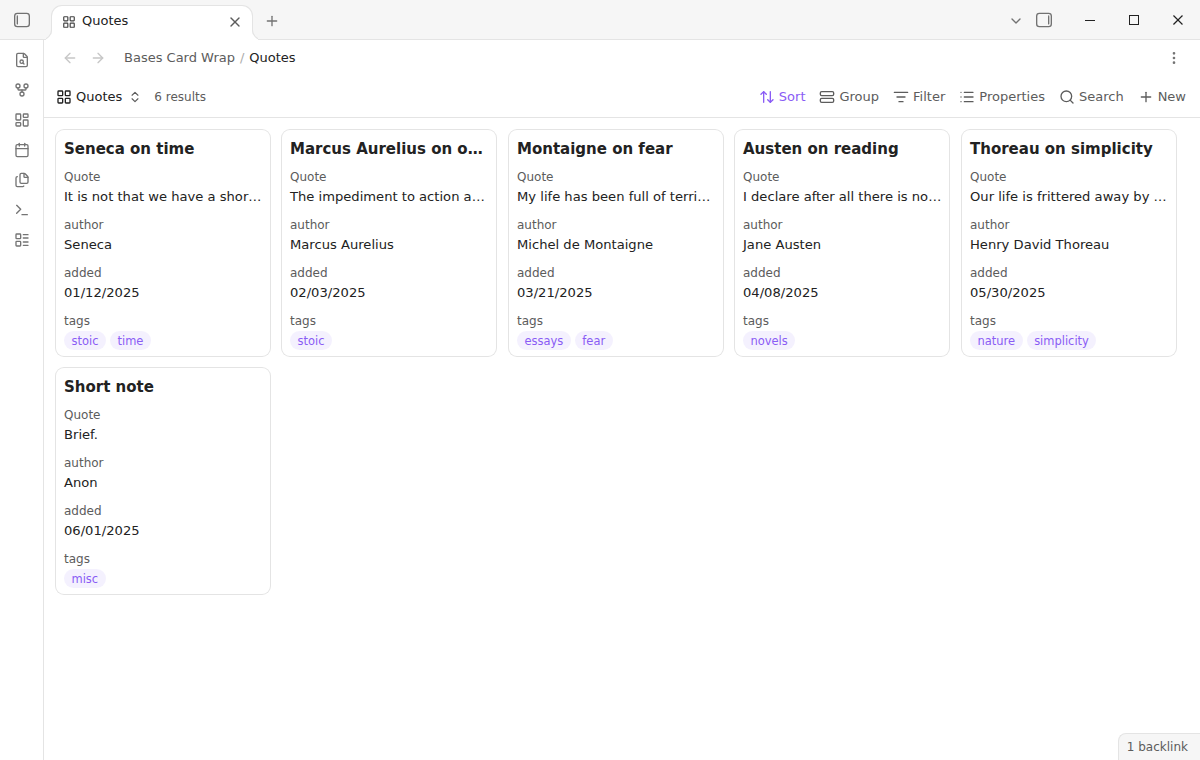The height and width of the screenshot is (760, 1200).
Task: Open the Sort options
Action: (x=782, y=97)
